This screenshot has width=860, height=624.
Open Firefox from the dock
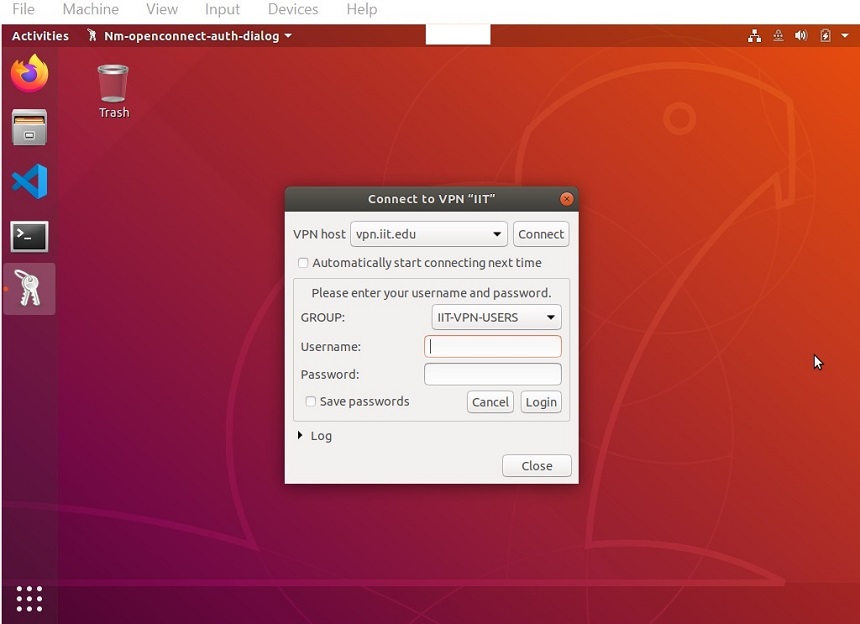point(30,73)
